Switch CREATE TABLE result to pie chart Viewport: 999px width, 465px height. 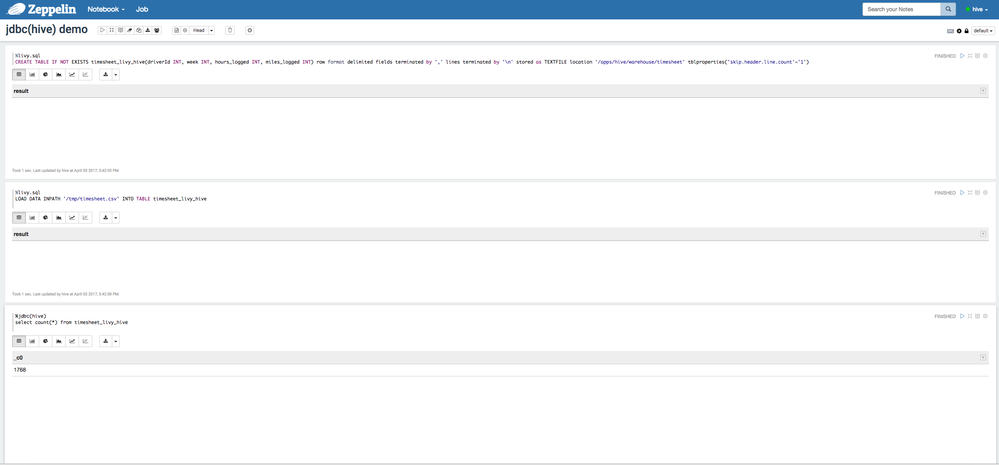pyautogui.click(x=46, y=75)
